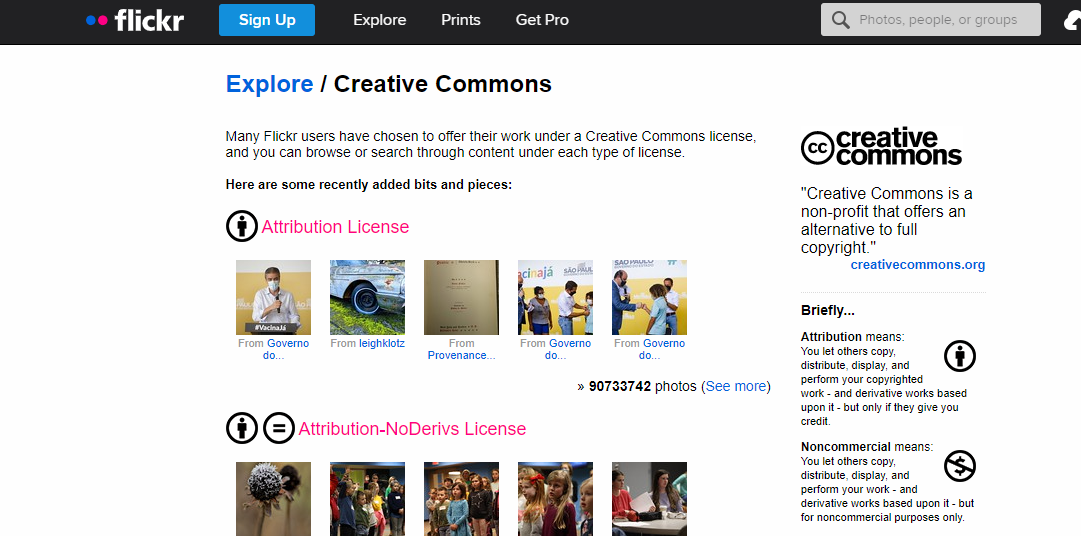Open the leighklotz user link
Screen dimensions: 1081x536
tap(381, 343)
